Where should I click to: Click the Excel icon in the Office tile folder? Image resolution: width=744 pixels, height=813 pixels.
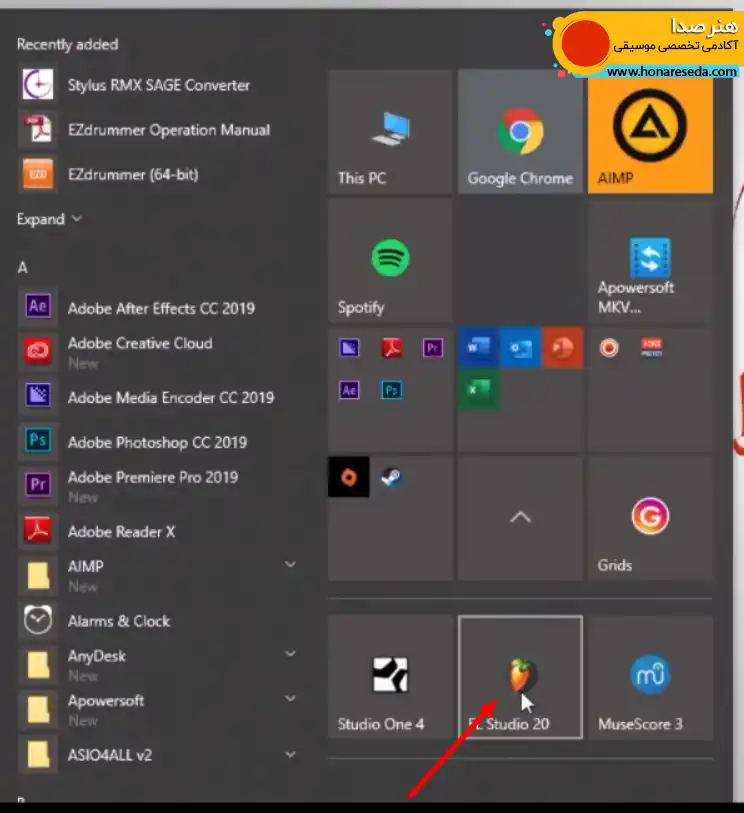(479, 389)
